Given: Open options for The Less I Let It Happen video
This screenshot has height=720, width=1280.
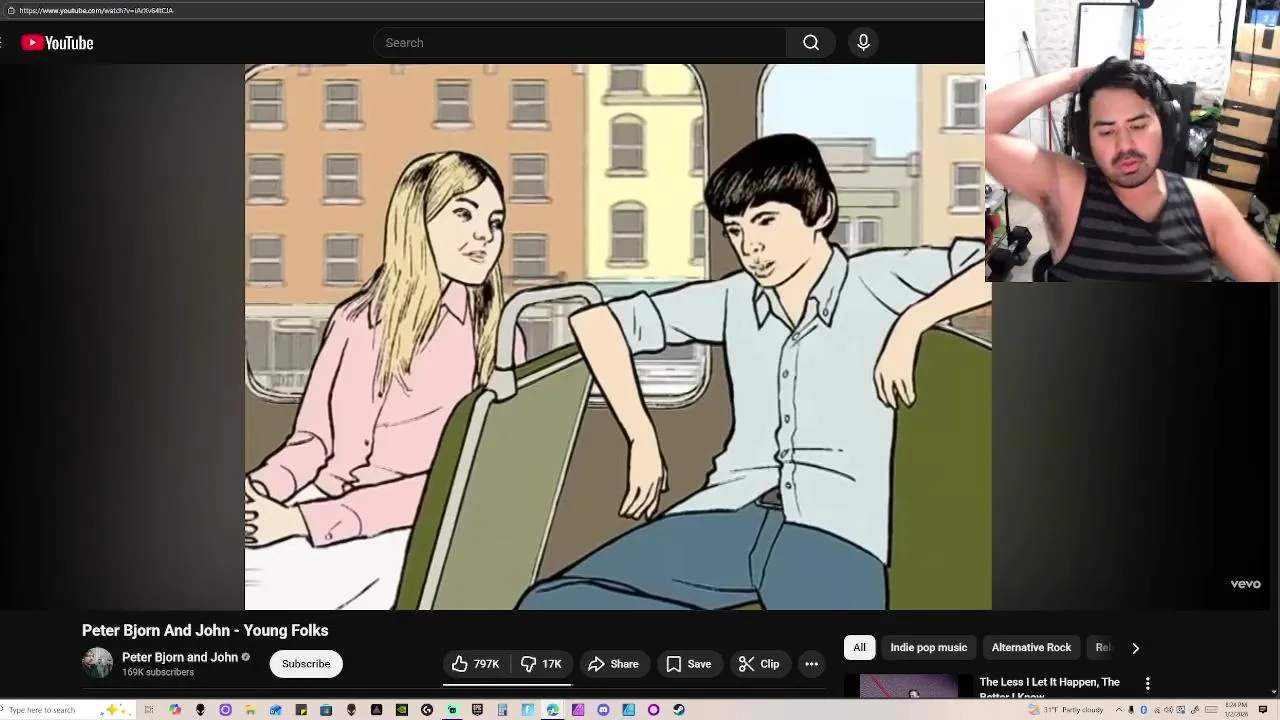Looking at the screenshot, I should pos(1148,684).
